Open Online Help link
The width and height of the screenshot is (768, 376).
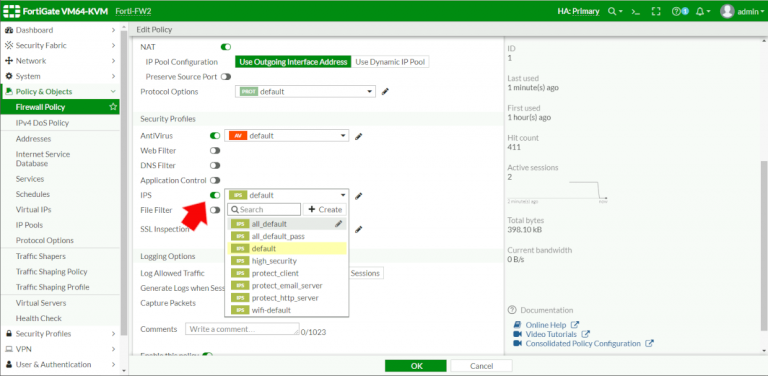click(546, 325)
